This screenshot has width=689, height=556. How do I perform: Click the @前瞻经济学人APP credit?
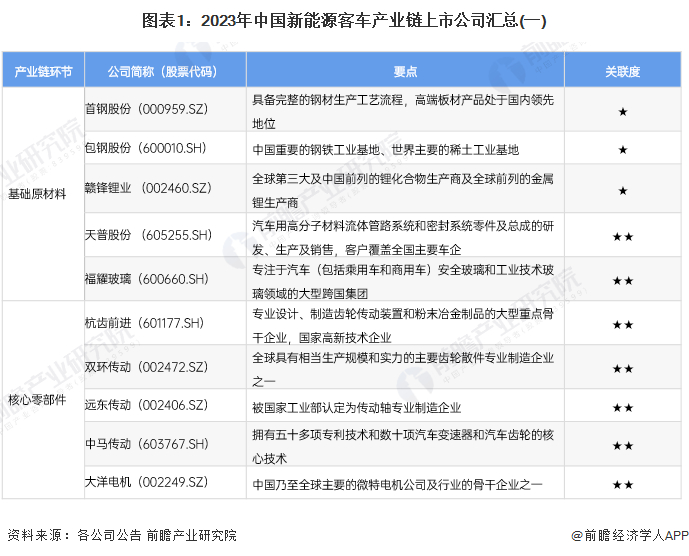(630, 535)
